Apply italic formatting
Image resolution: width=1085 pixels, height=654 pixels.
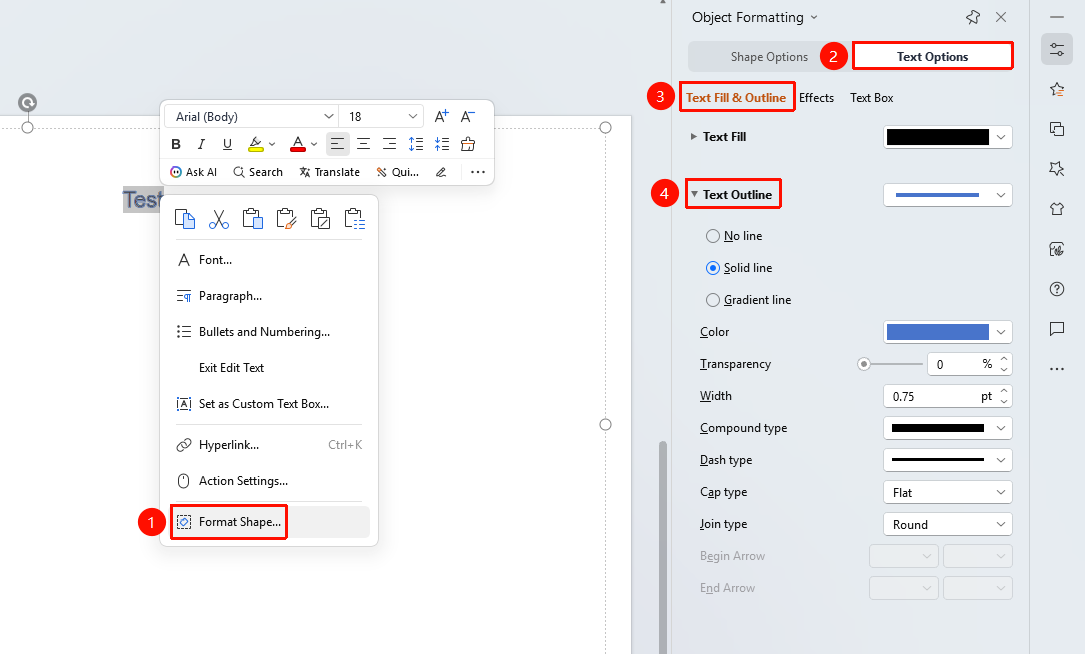[x=201, y=144]
